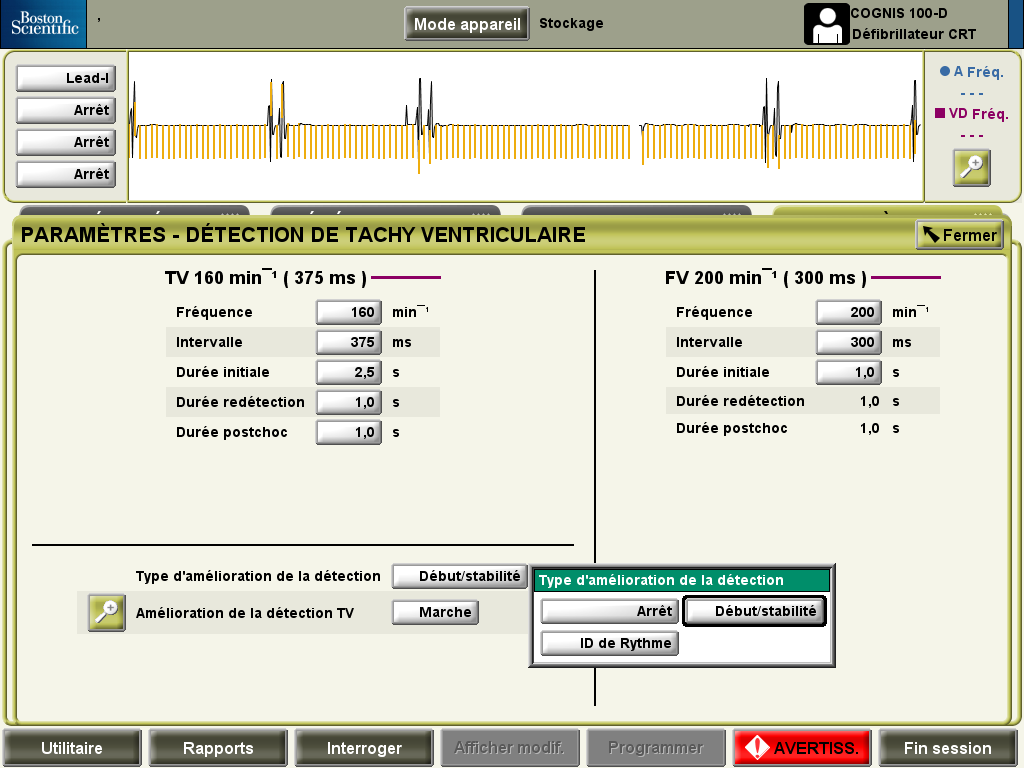Open the Rapports menu
The width and height of the screenshot is (1024, 768).
point(218,748)
